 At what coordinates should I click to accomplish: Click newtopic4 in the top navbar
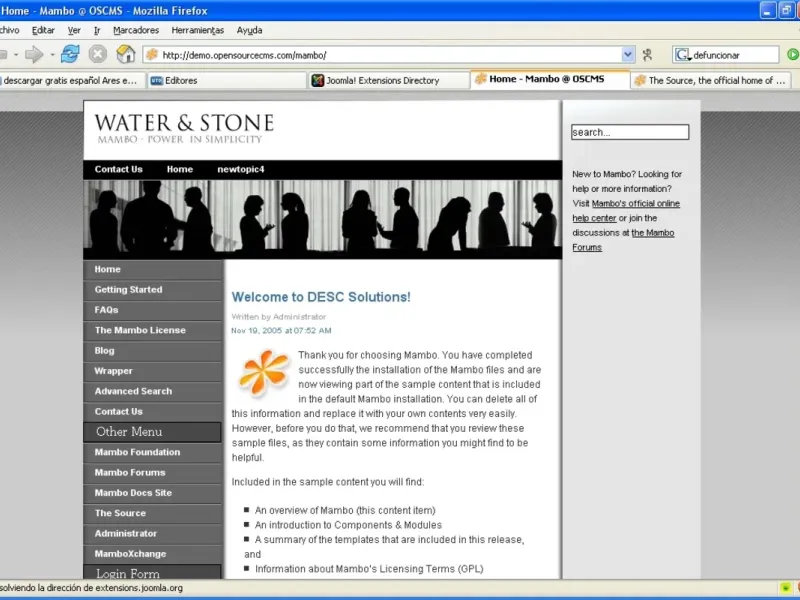pyautogui.click(x=241, y=169)
